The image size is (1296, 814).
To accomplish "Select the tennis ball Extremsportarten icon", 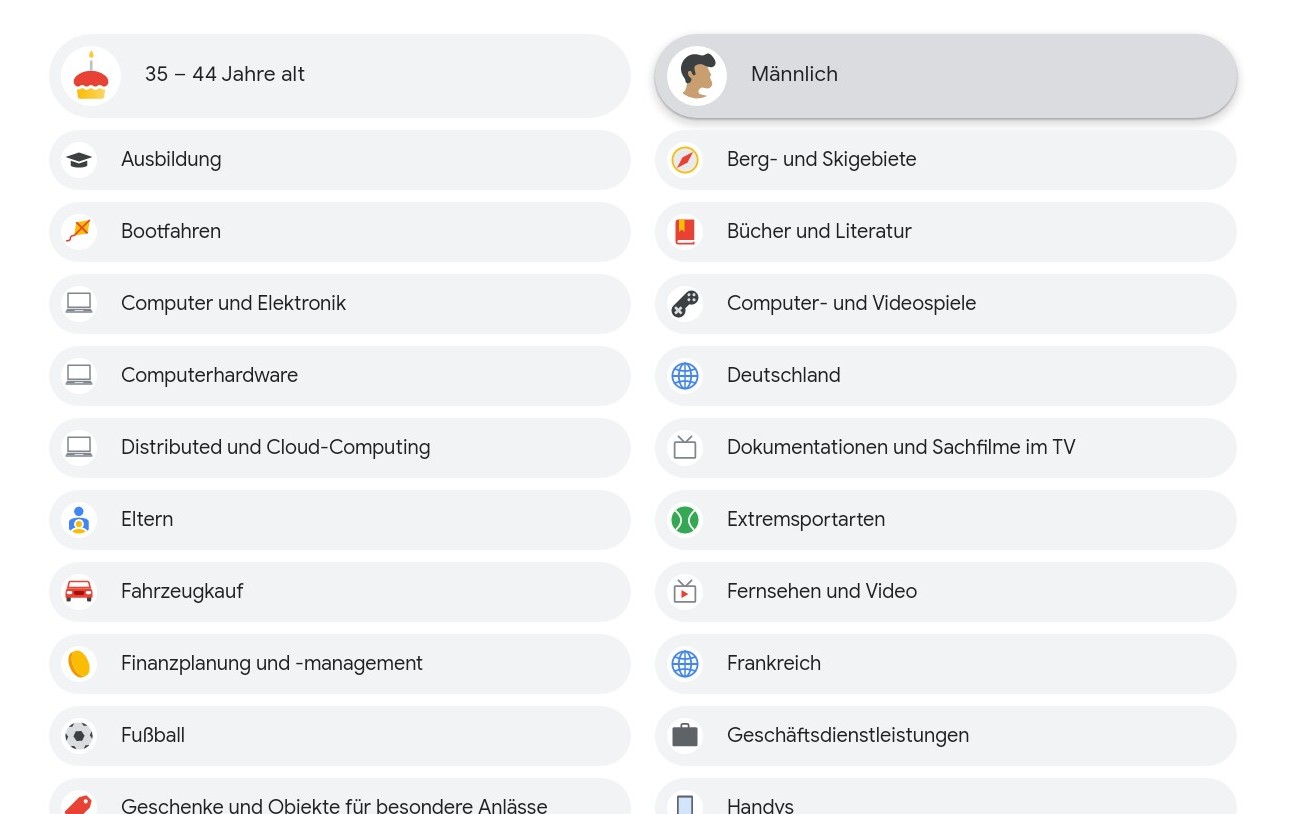I will [685, 519].
